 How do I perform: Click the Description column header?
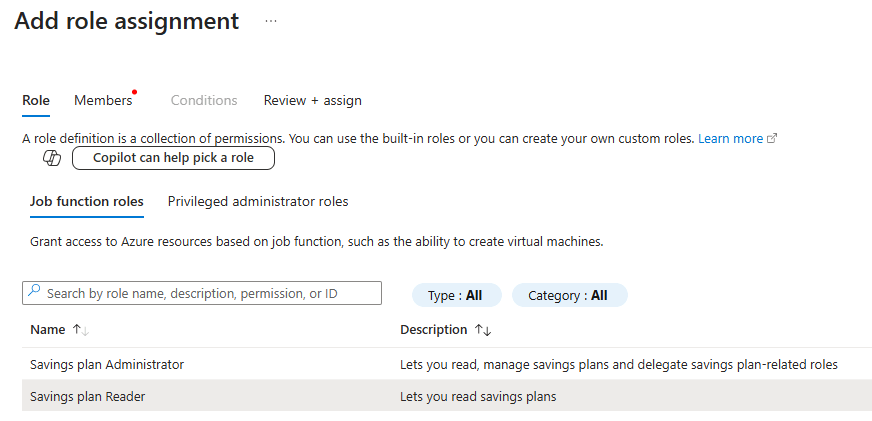pos(433,330)
